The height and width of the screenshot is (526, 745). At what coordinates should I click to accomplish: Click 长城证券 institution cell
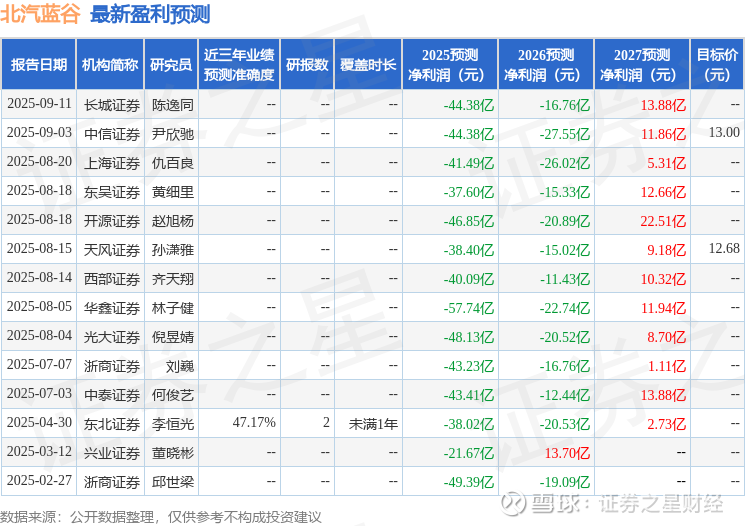coord(112,105)
